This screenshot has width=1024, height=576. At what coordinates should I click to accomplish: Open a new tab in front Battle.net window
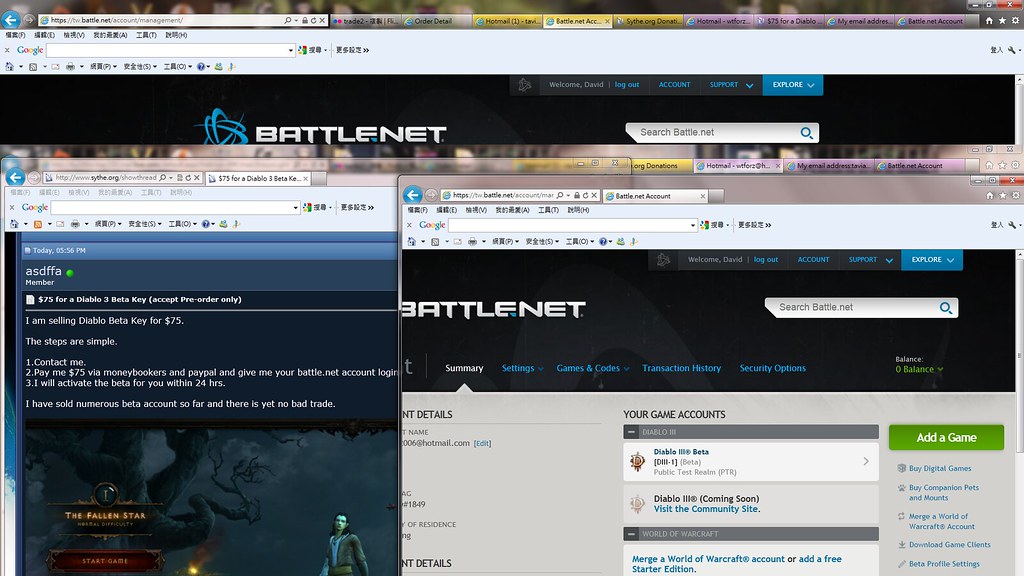click(716, 196)
